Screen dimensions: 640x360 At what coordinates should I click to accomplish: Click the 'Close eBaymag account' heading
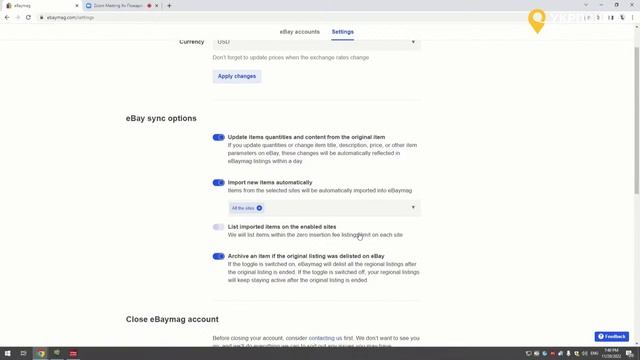coord(172,319)
